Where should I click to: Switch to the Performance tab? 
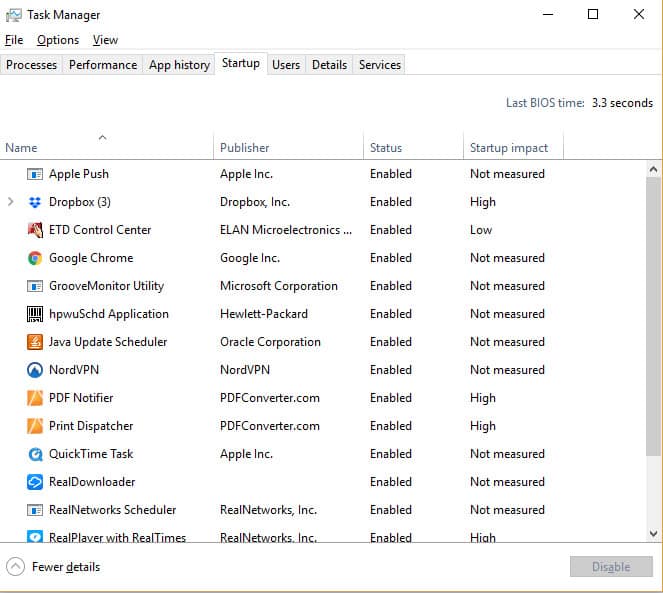pyautogui.click(x=103, y=65)
